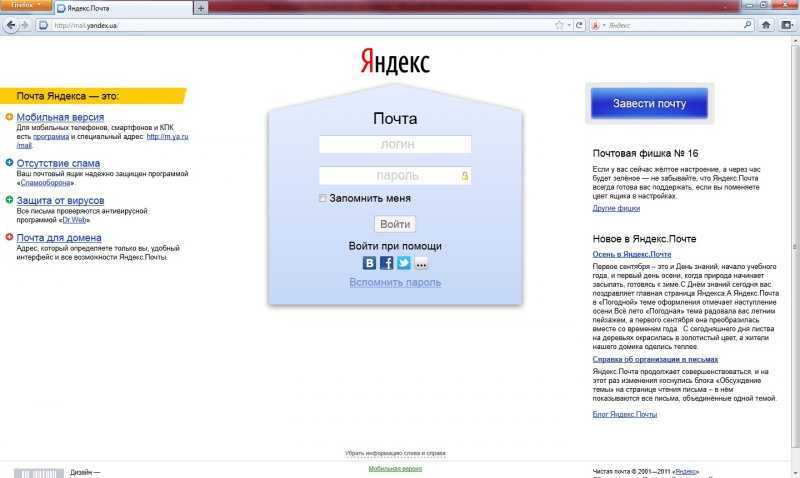The width and height of the screenshot is (800, 478).
Task: Click the Yandex search engine icon in search bar
Action: coord(595,25)
